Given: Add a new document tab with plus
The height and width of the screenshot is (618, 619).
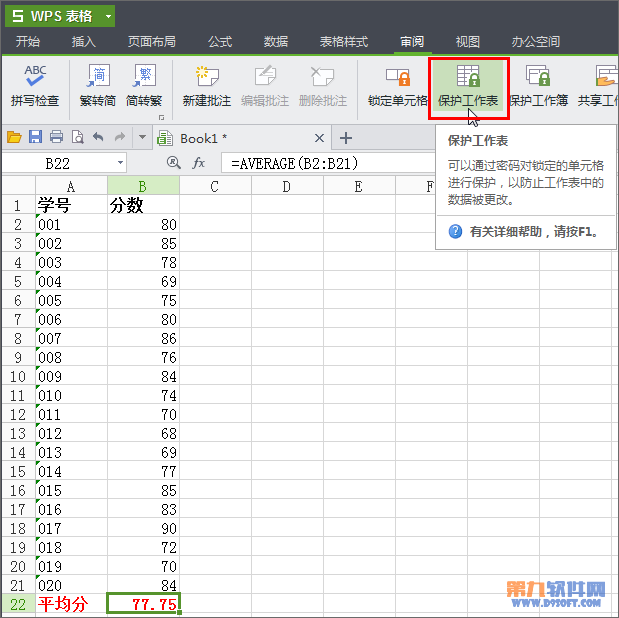Looking at the screenshot, I should (346, 138).
